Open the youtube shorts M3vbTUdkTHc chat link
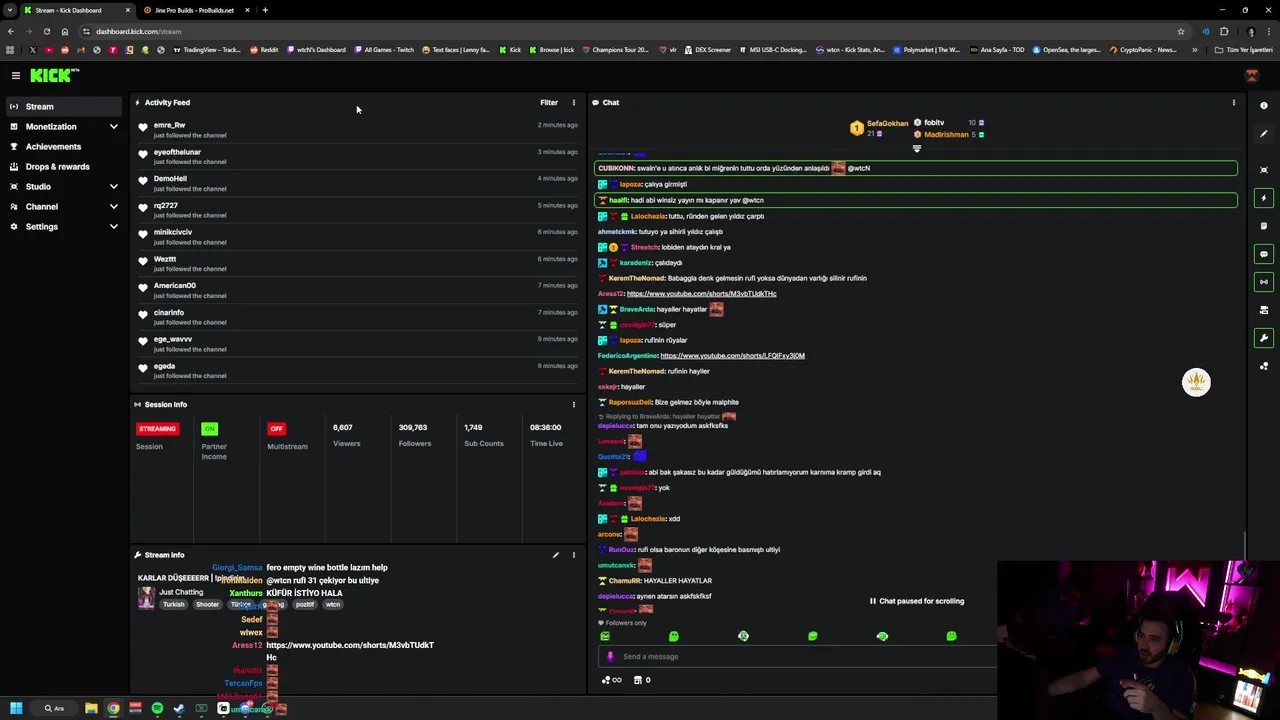This screenshot has height=720, width=1280. 701,294
